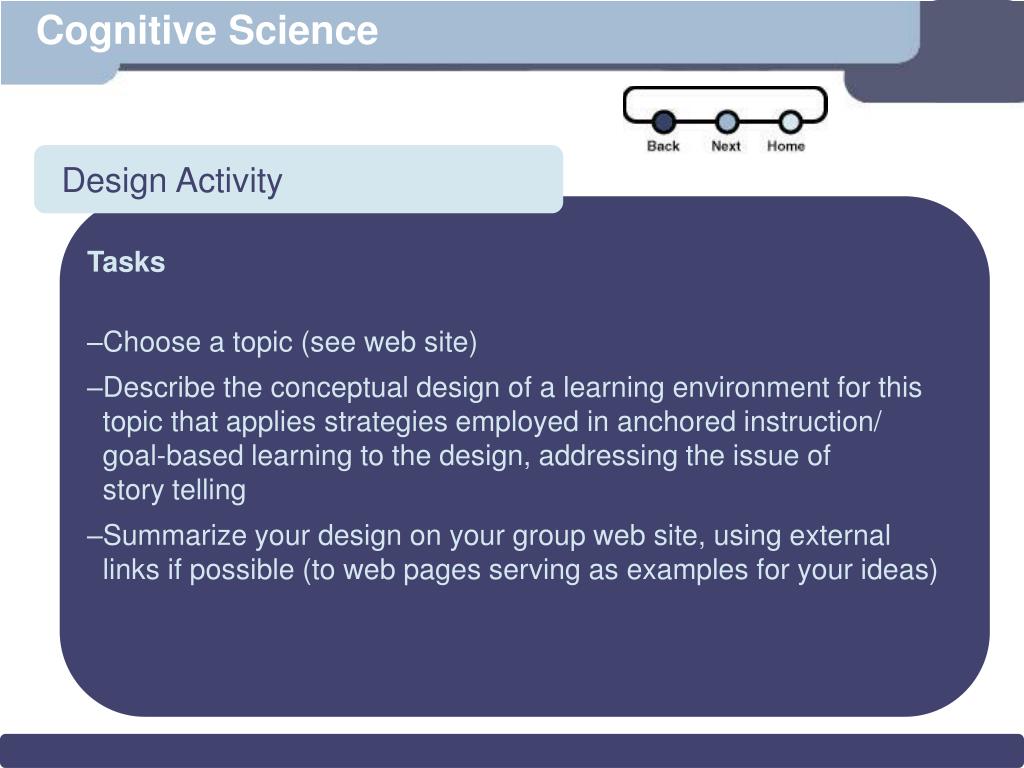Click the dark footer bar
Image resolution: width=1024 pixels, height=768 pixels.
512,750
